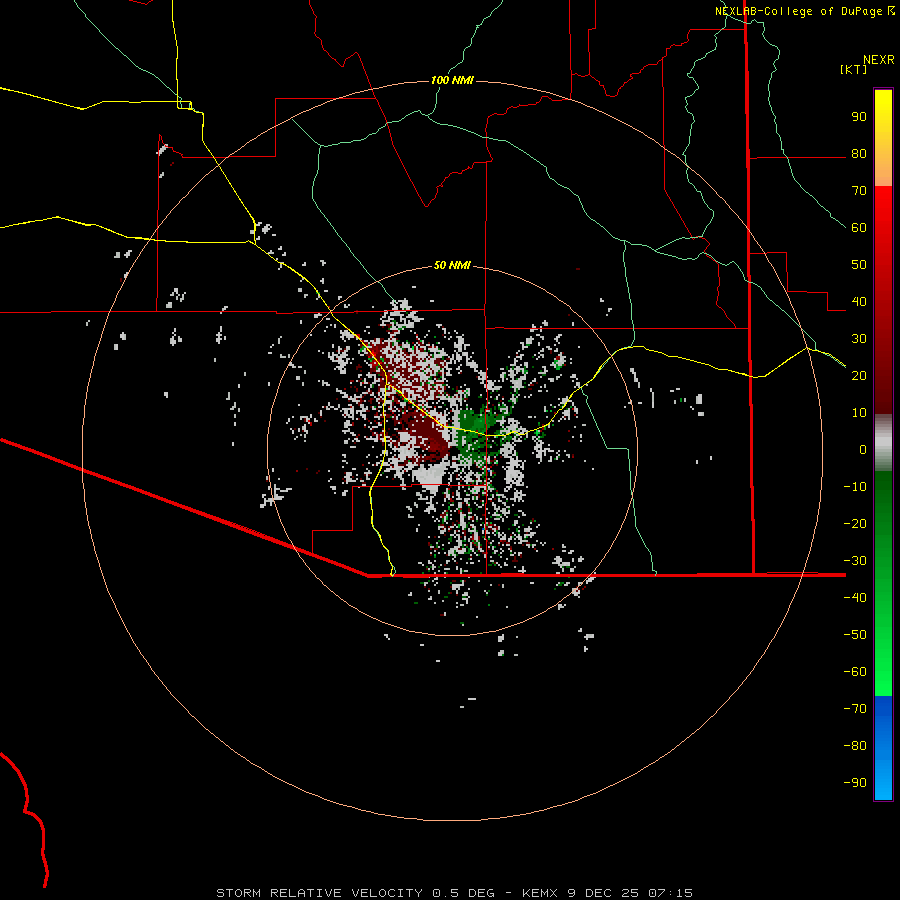Click the -30 value on velocity scale

click(x=855, y=561)
